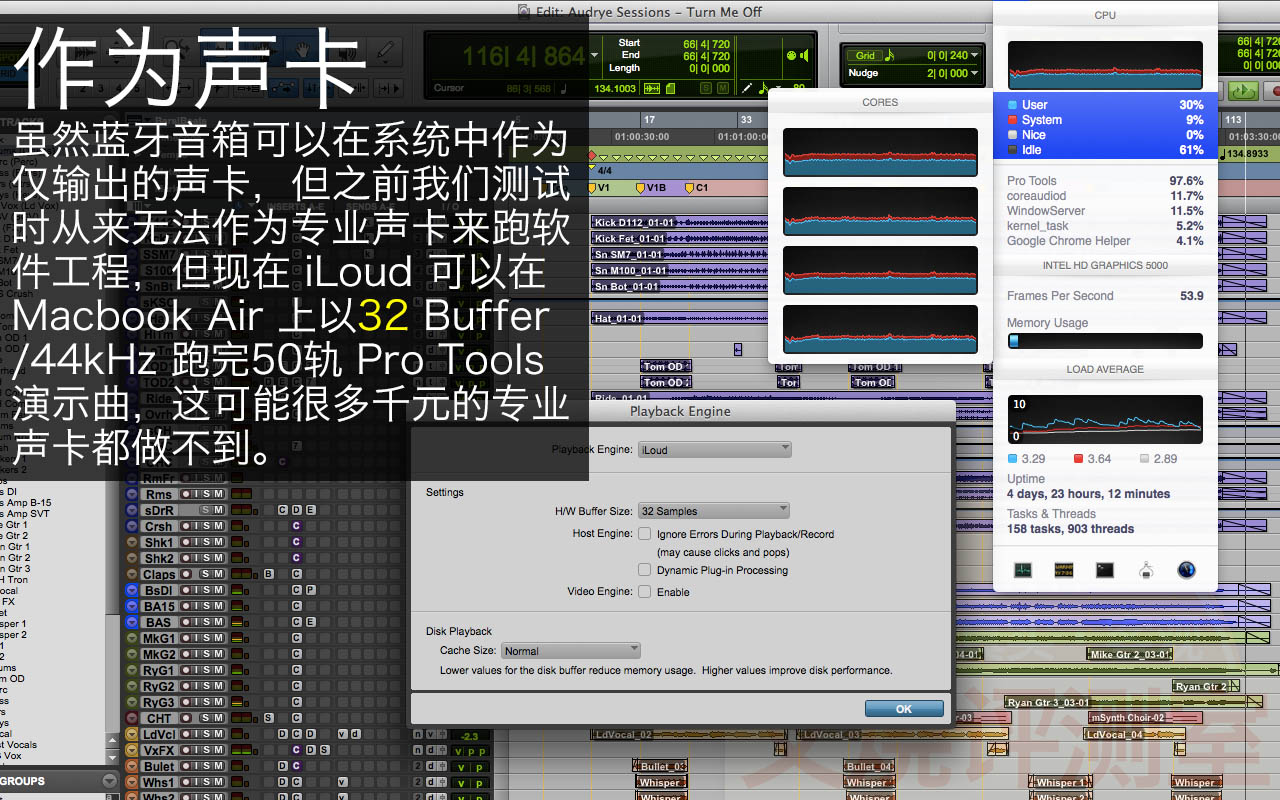Open the Nudge value dropdown arrow

coord(975,73)
